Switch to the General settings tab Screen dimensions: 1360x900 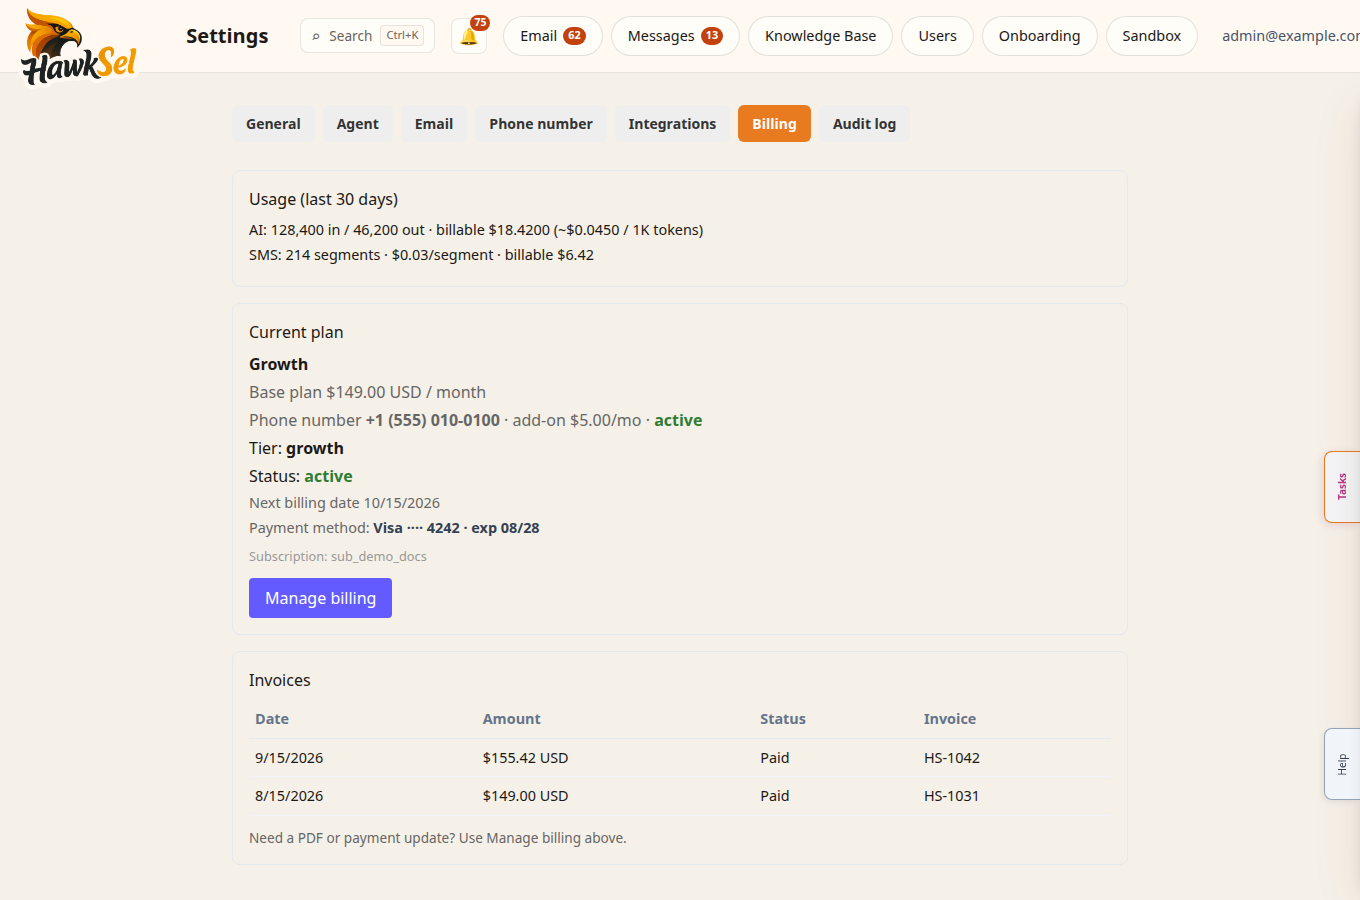[273, 124]
